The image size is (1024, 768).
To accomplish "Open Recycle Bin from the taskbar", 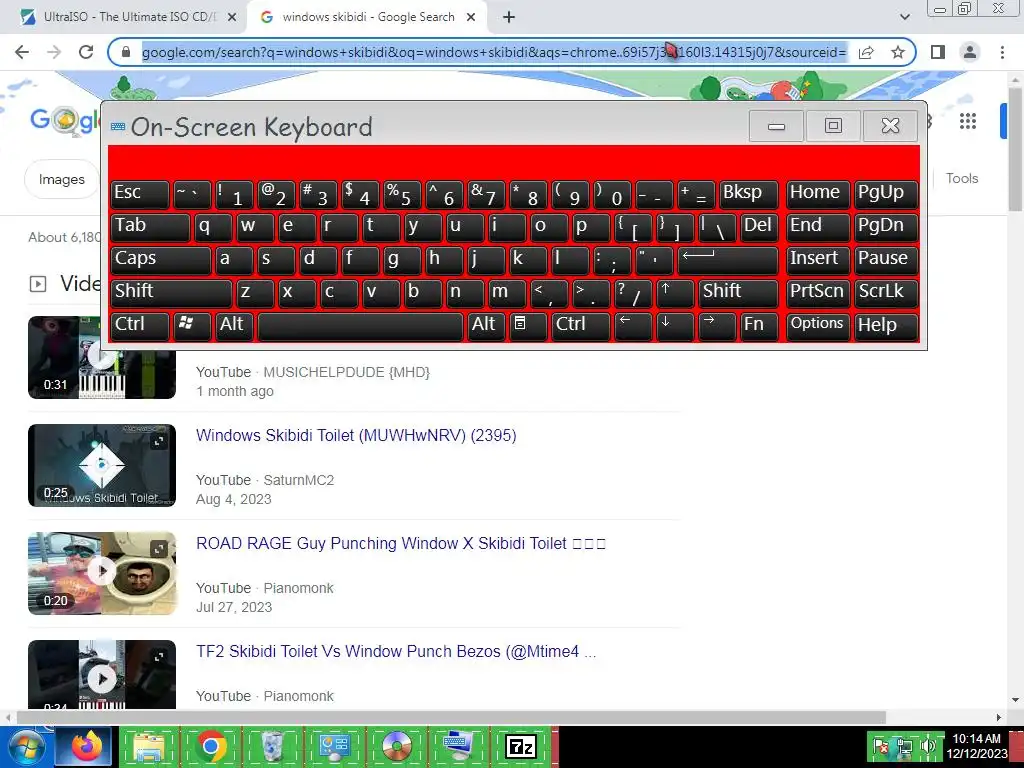I will coord(272,747).
